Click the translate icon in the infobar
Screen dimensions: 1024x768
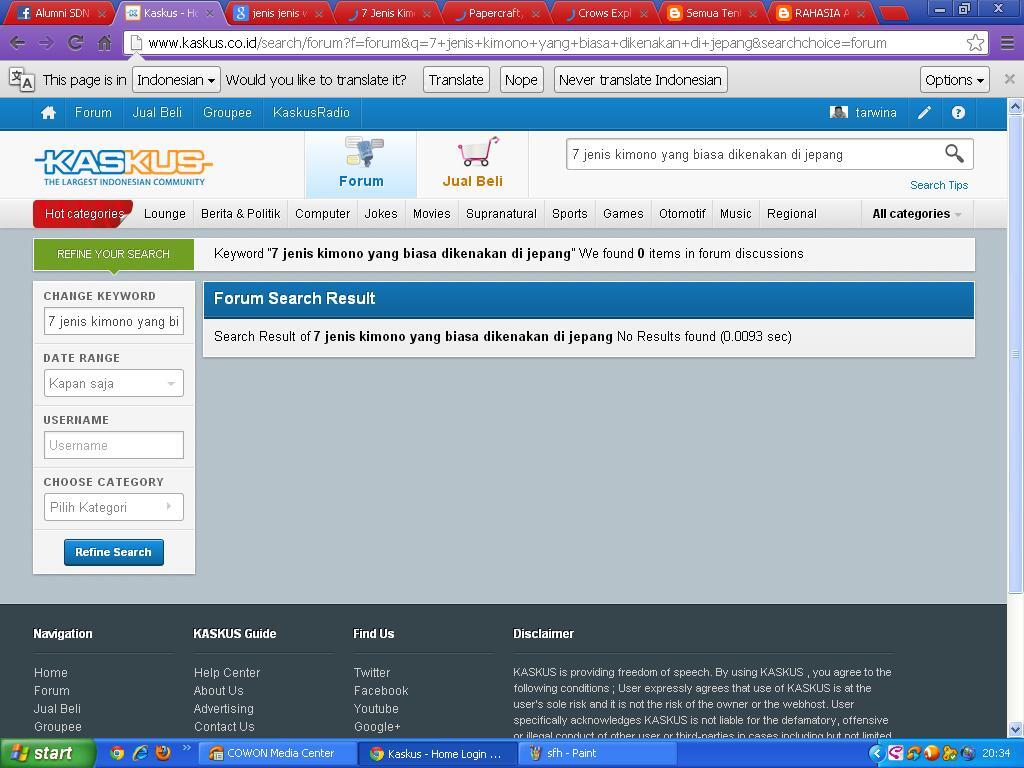pyautogui.click(x=22, y=80)
